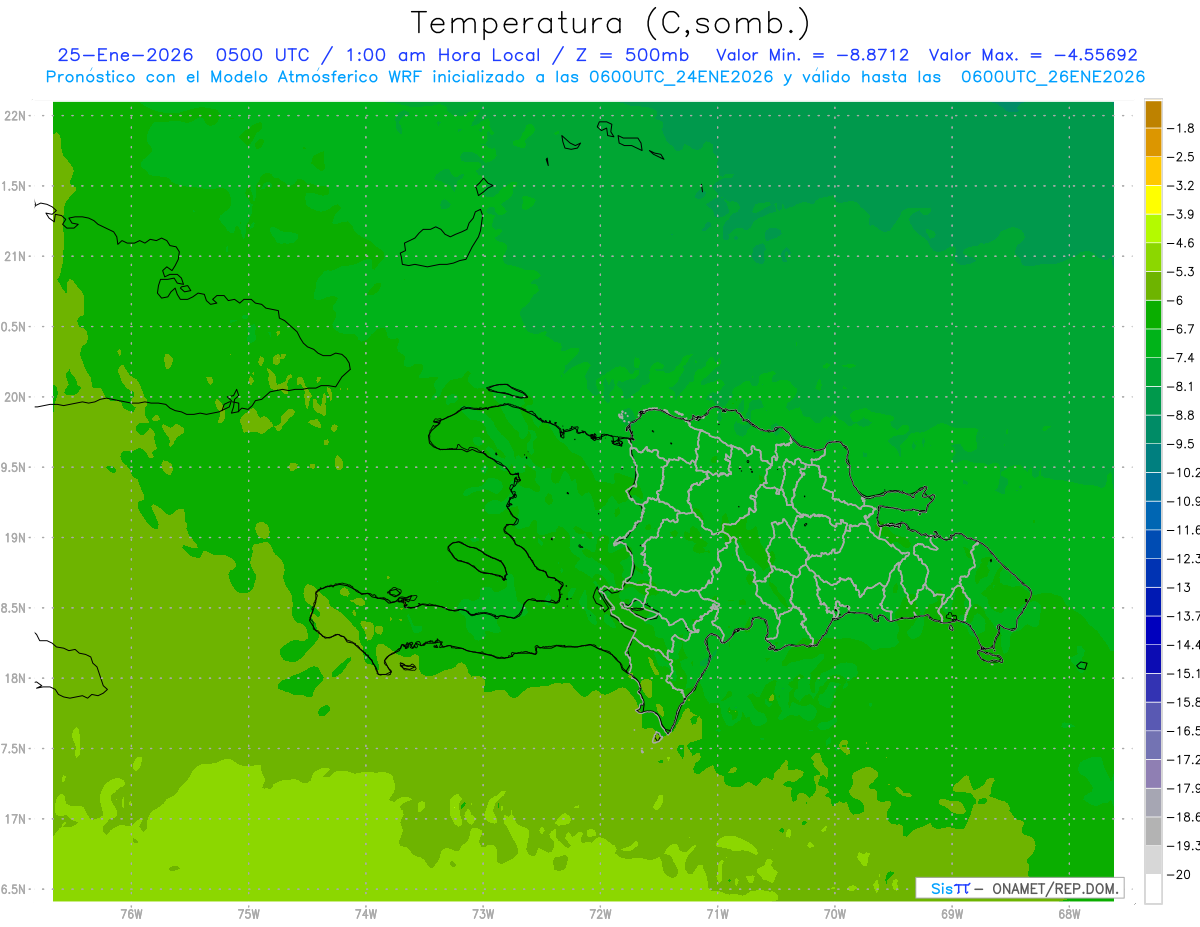
Task: Click the '0.5N' latitude label
Action: click(15, 327)
